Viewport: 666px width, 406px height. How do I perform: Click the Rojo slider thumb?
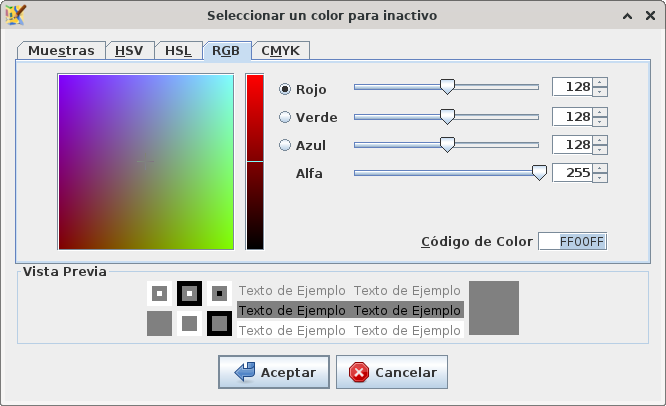point(447,87)
